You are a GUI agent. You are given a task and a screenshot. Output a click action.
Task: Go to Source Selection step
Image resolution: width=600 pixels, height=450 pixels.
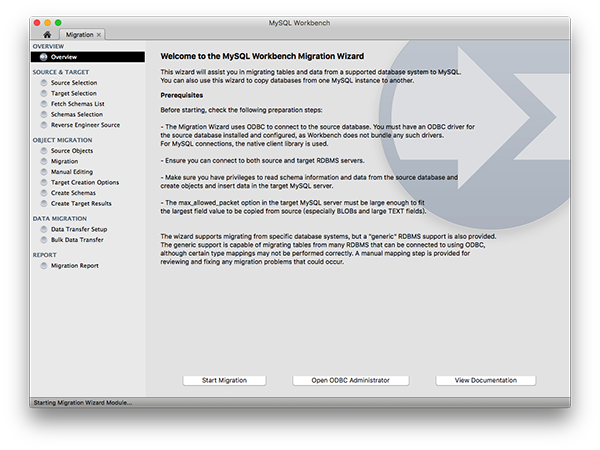[x=74, y=83]
